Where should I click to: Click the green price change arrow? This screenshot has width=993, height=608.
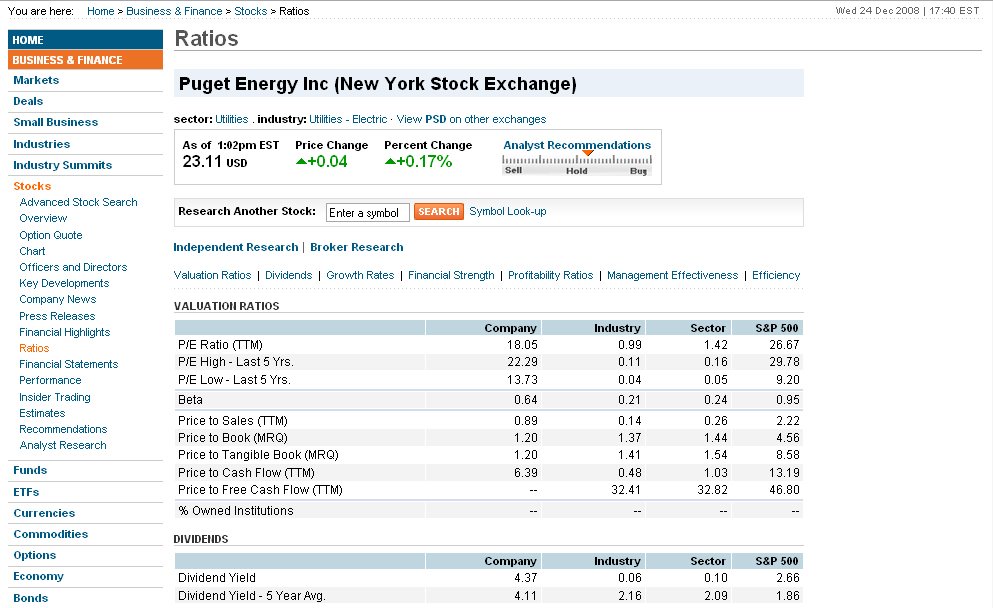301,162
